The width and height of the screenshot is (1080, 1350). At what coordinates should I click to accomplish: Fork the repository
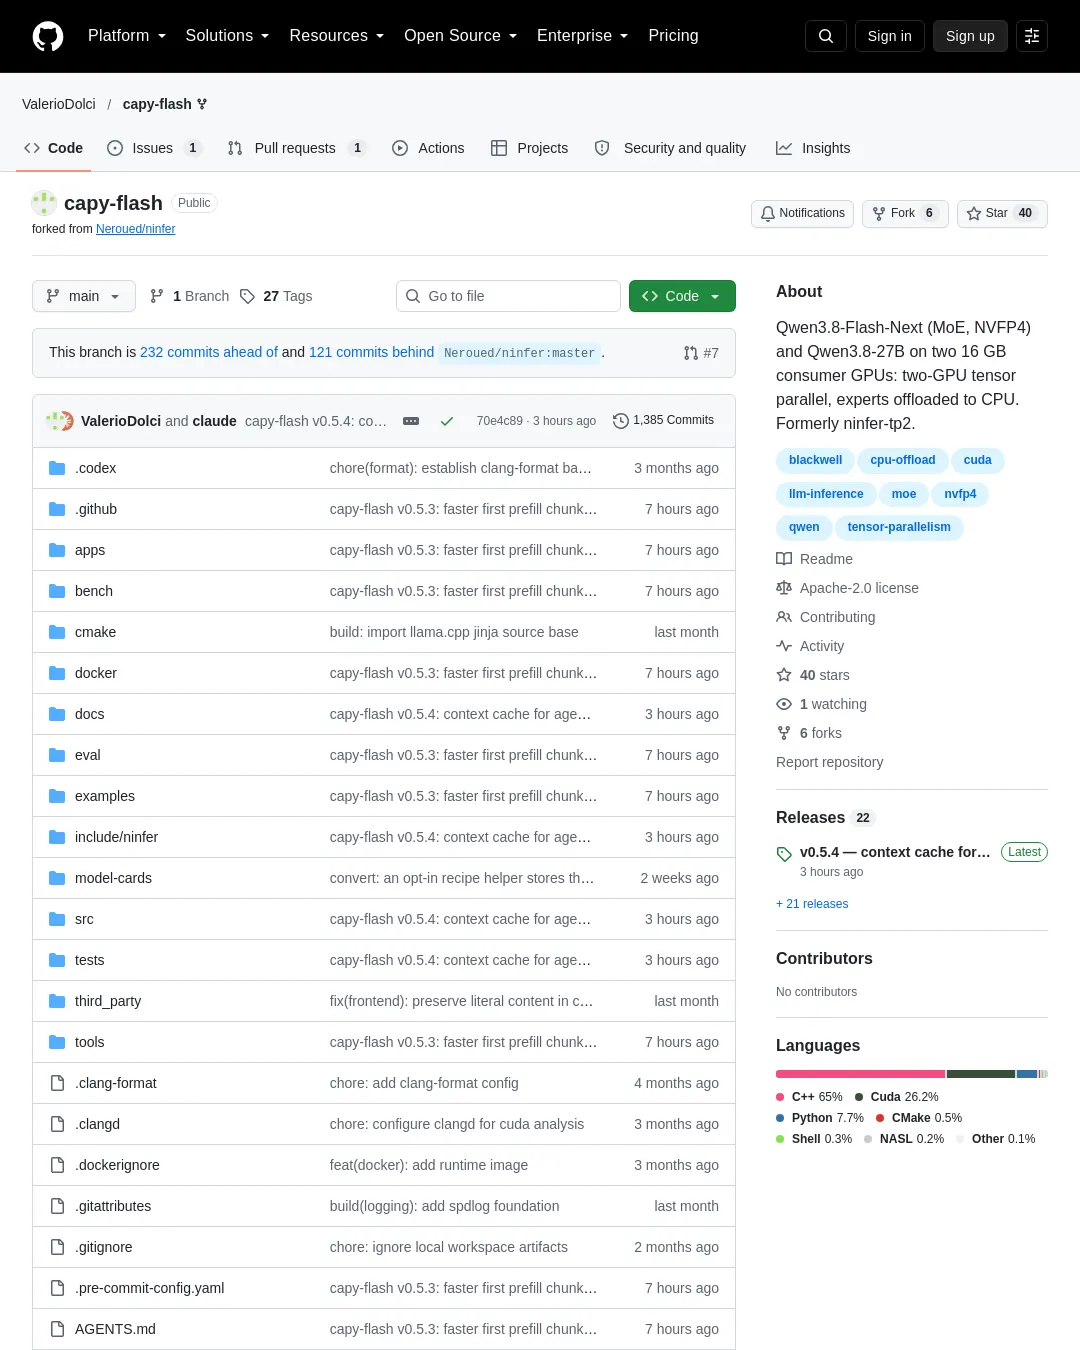pyautogui.click(x=905, y=214)
